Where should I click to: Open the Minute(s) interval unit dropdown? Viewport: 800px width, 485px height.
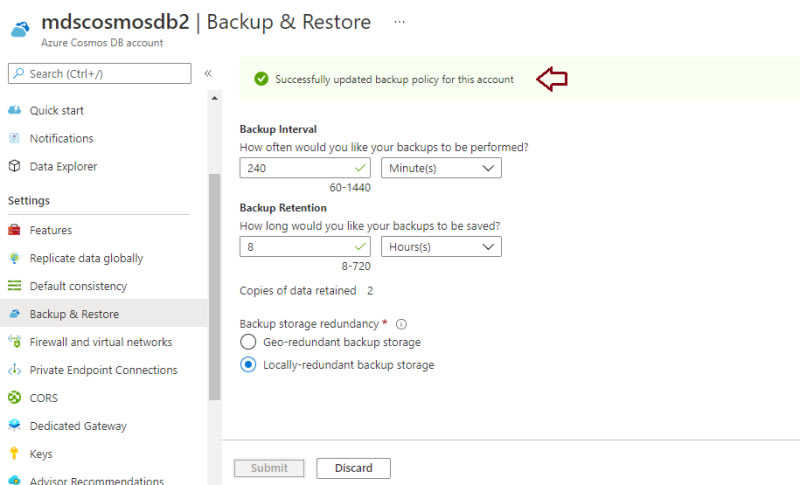pyautogui.click(x=441, y=168)
